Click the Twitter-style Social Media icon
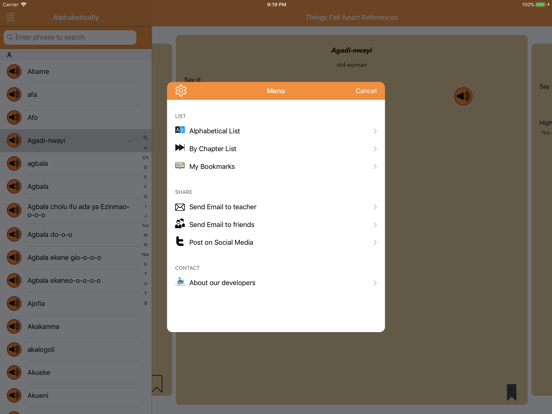The width and height of the screenshot is (552, 414). [180, 241]
